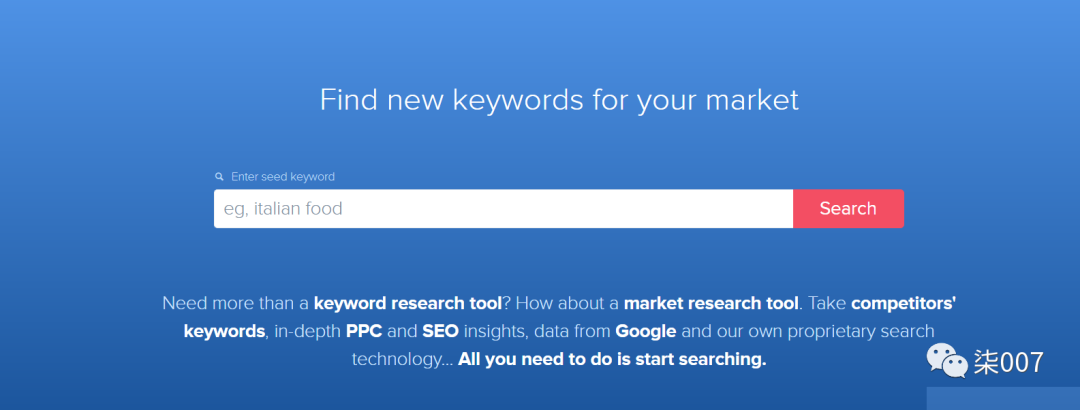Click the bold "Google" word

pyautogui.click(x=645, y=331)
